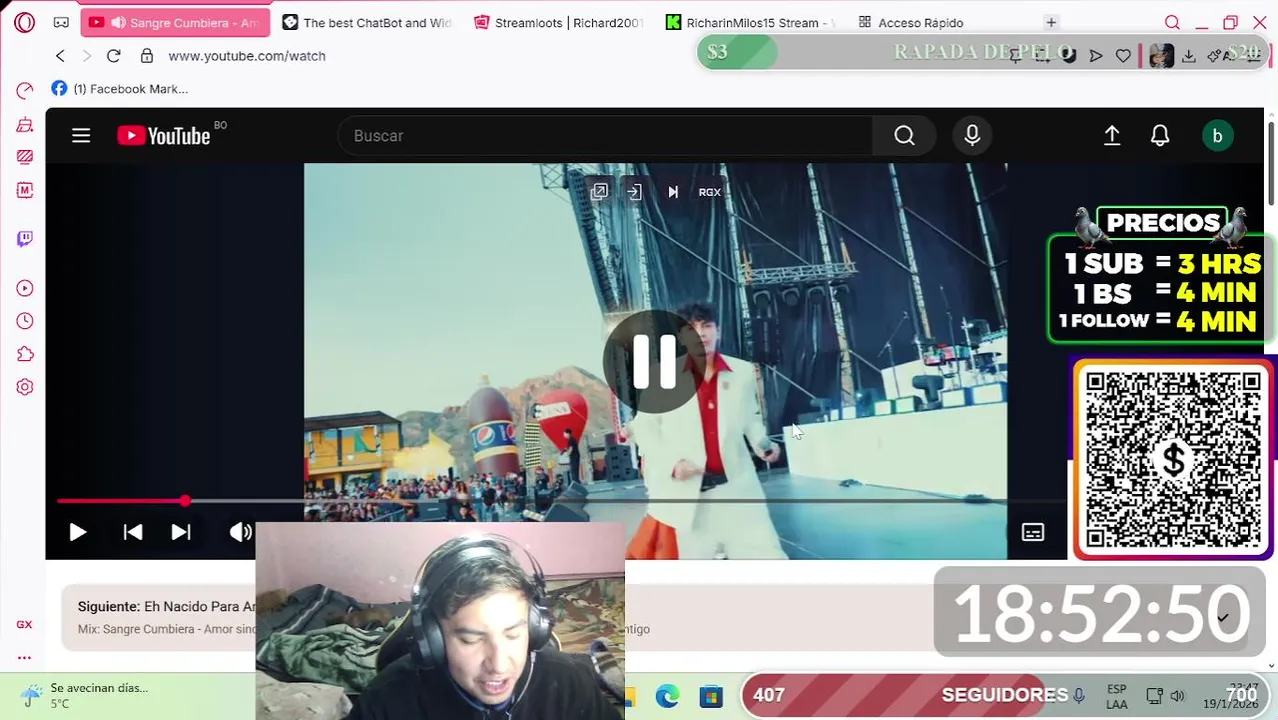The width and height of the screenshot is (1278, 720).
Task: Open network tray icon
Action: click(x=1154, y=696)
